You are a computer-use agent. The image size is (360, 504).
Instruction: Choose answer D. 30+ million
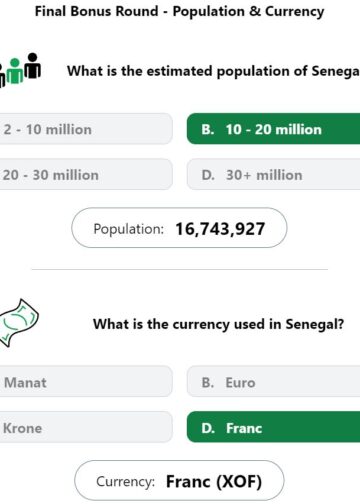pos(273,174)
